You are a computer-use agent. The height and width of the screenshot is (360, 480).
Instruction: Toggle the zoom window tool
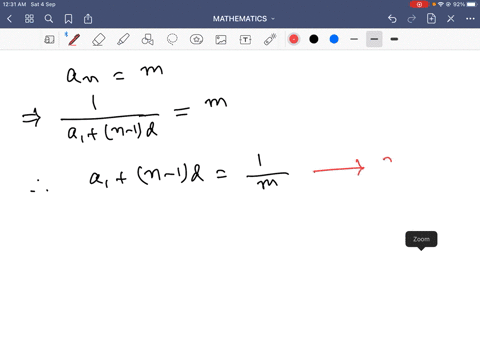tap(49, 40)
